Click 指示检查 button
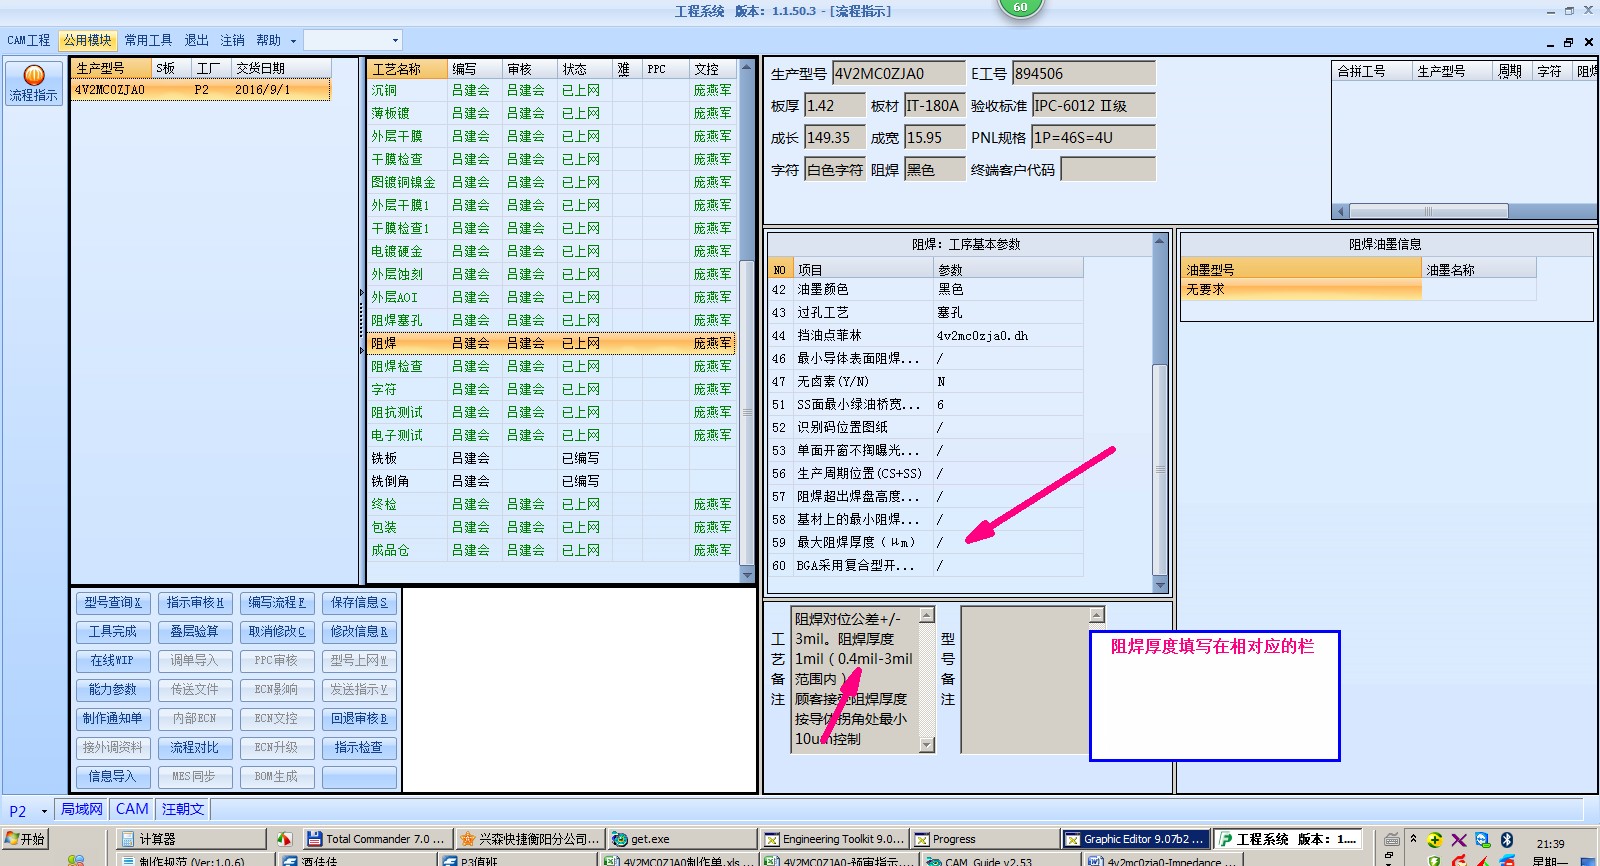Viewport: 1600px width, 866px height. (359, 748)
